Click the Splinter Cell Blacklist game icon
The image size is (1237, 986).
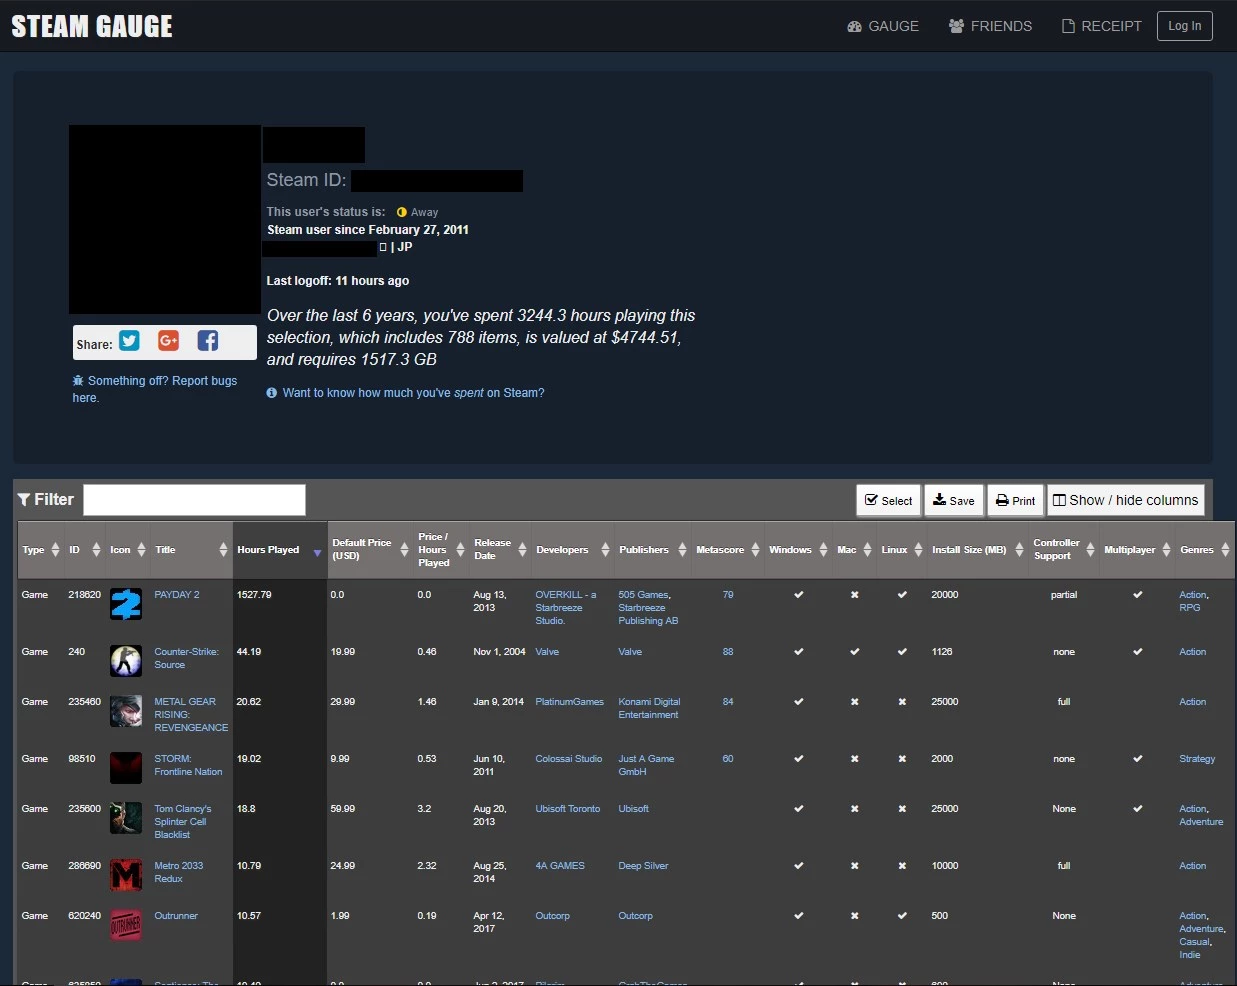[x=126, y=818]
